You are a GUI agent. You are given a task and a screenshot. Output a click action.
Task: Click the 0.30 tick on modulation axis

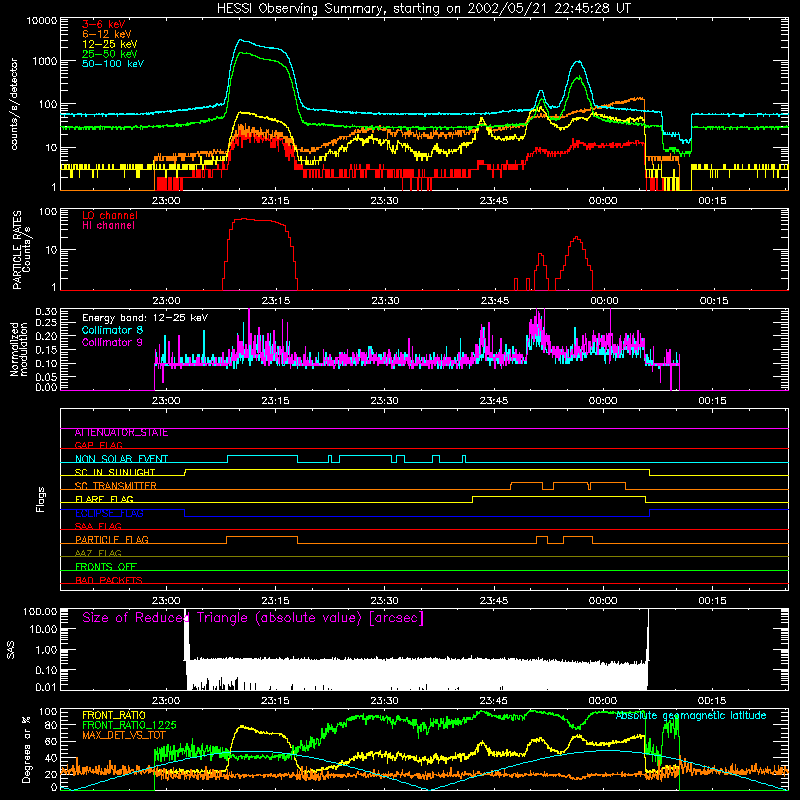tap(46, 311)
